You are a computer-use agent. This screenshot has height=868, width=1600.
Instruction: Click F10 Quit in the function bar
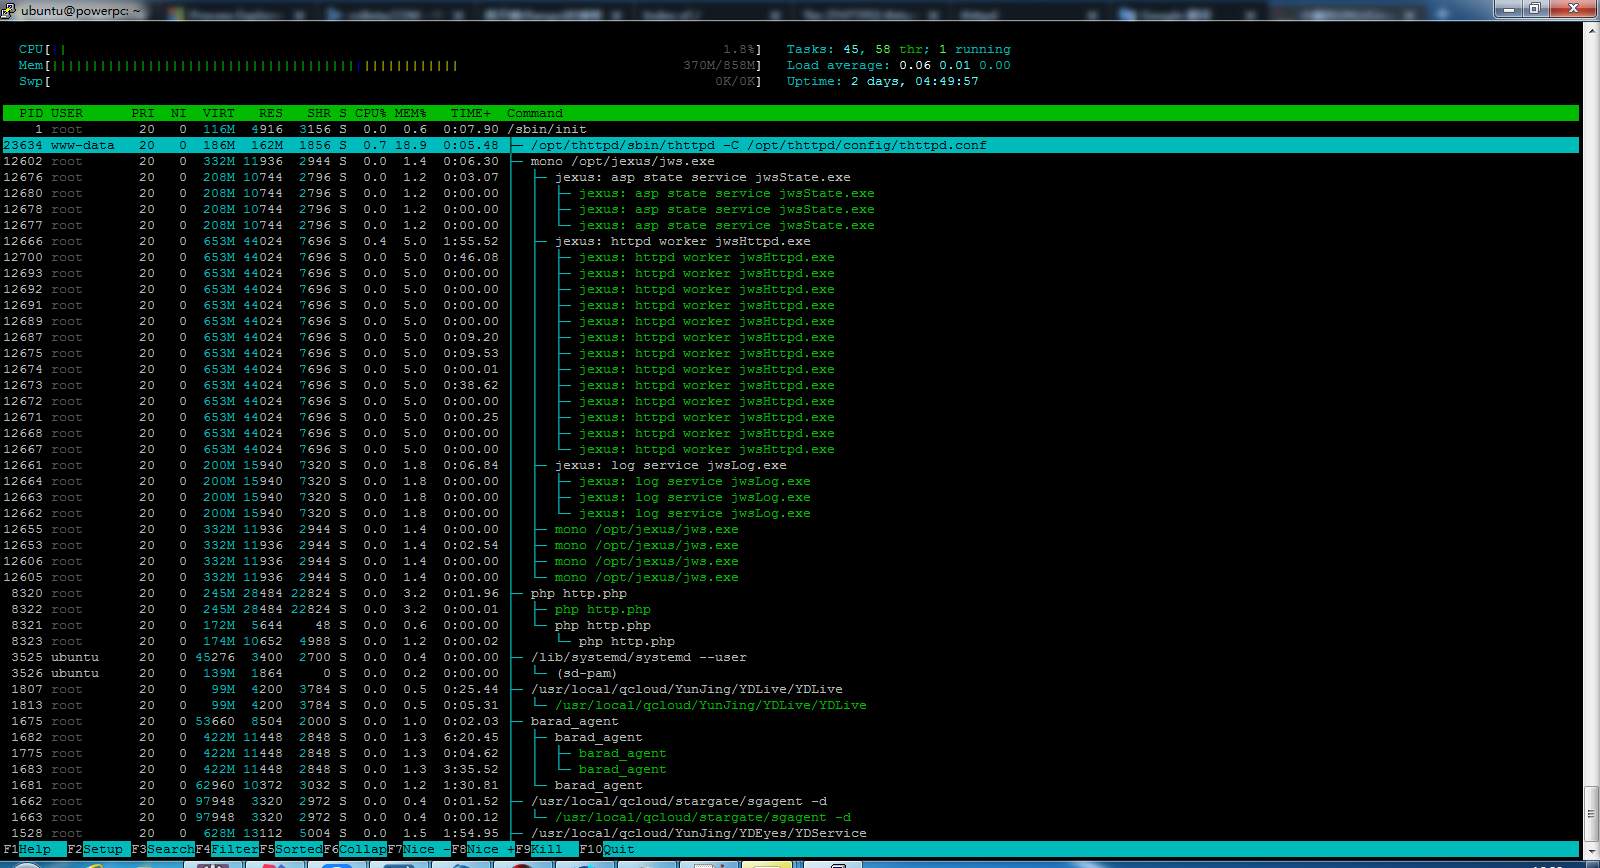tap(607, 849)
